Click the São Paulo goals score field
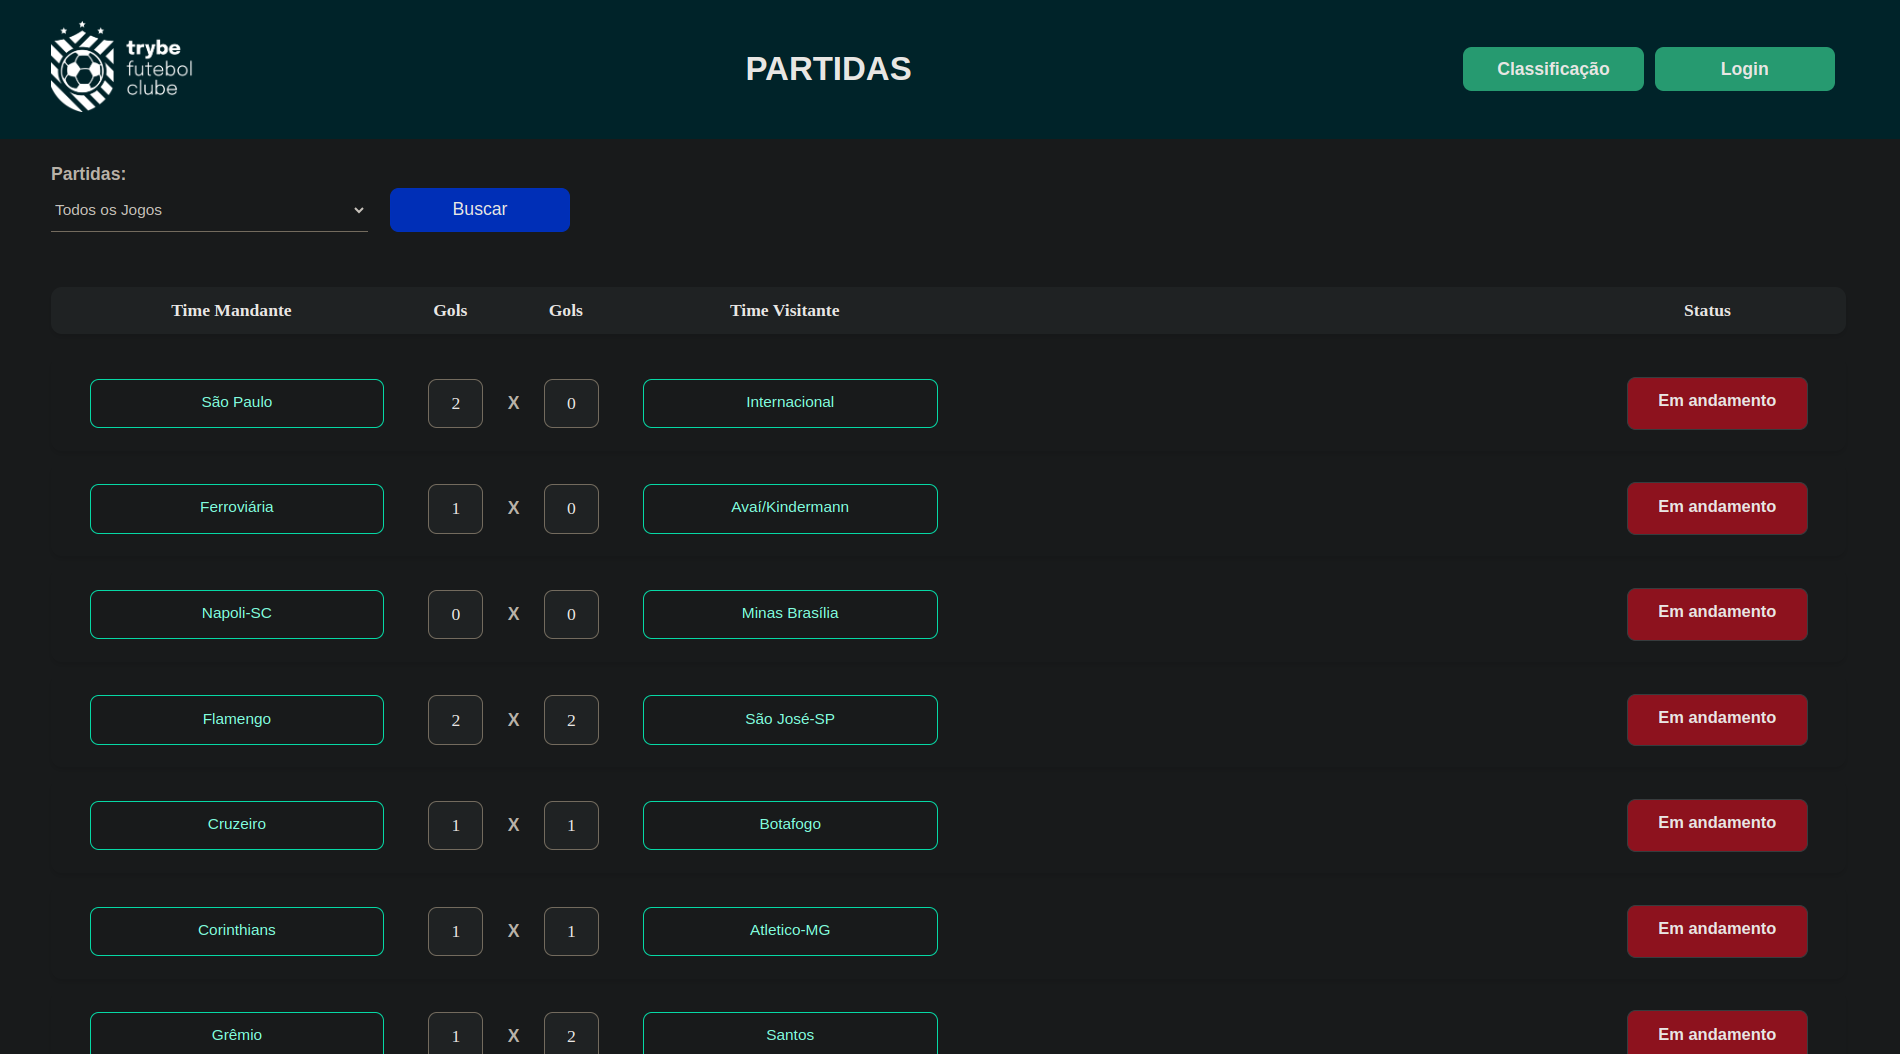The image size is (1900, 1054). point(455,403)
